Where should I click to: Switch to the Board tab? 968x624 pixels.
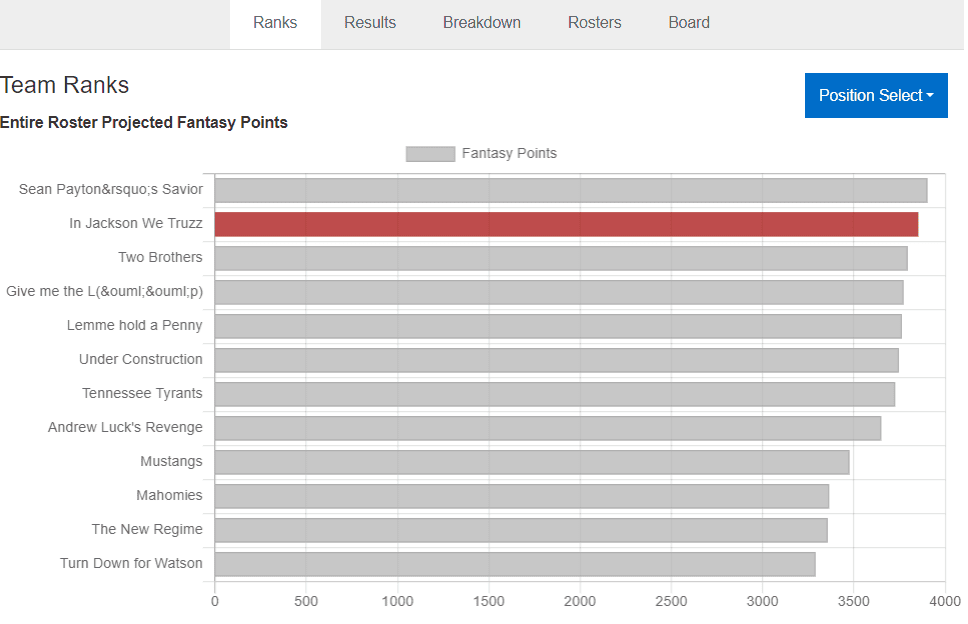(688, 22)
